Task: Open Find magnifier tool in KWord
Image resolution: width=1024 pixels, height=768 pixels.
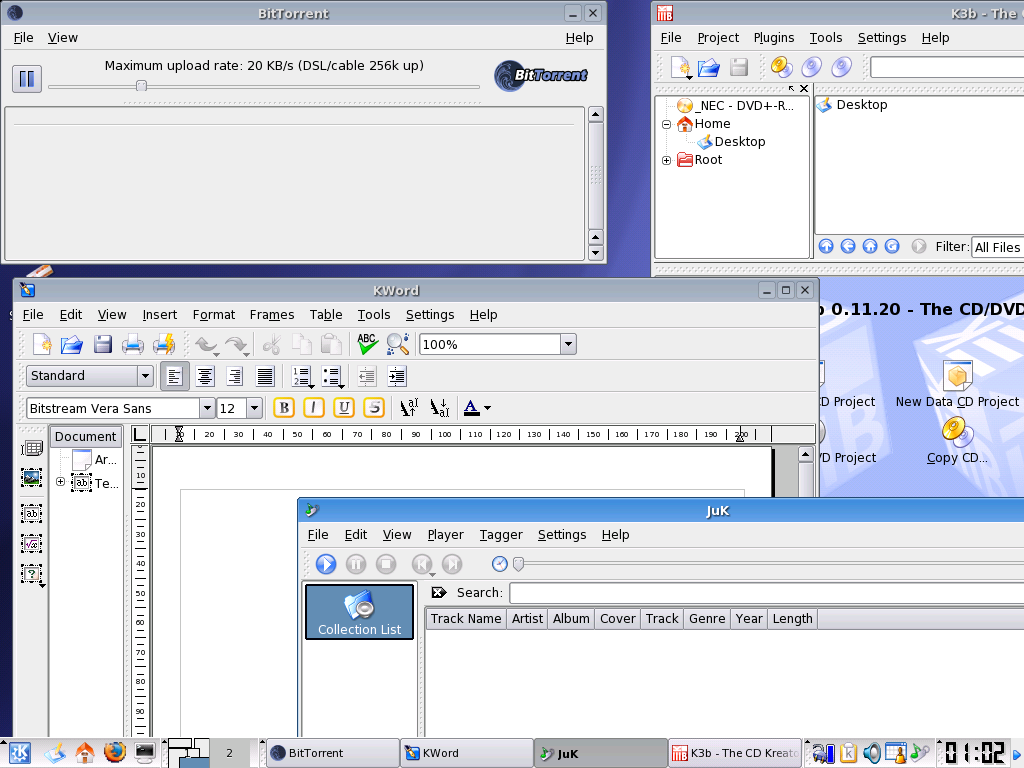Action: click(x=397, y=344)
